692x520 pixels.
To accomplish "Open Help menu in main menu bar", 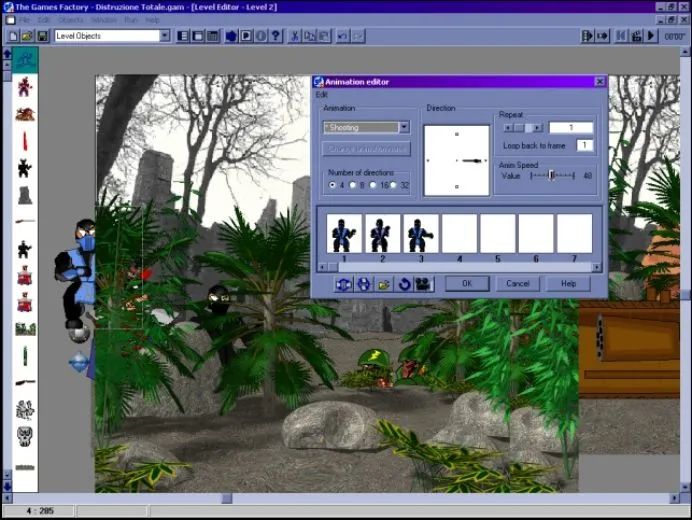I will (x=152, y=20).
